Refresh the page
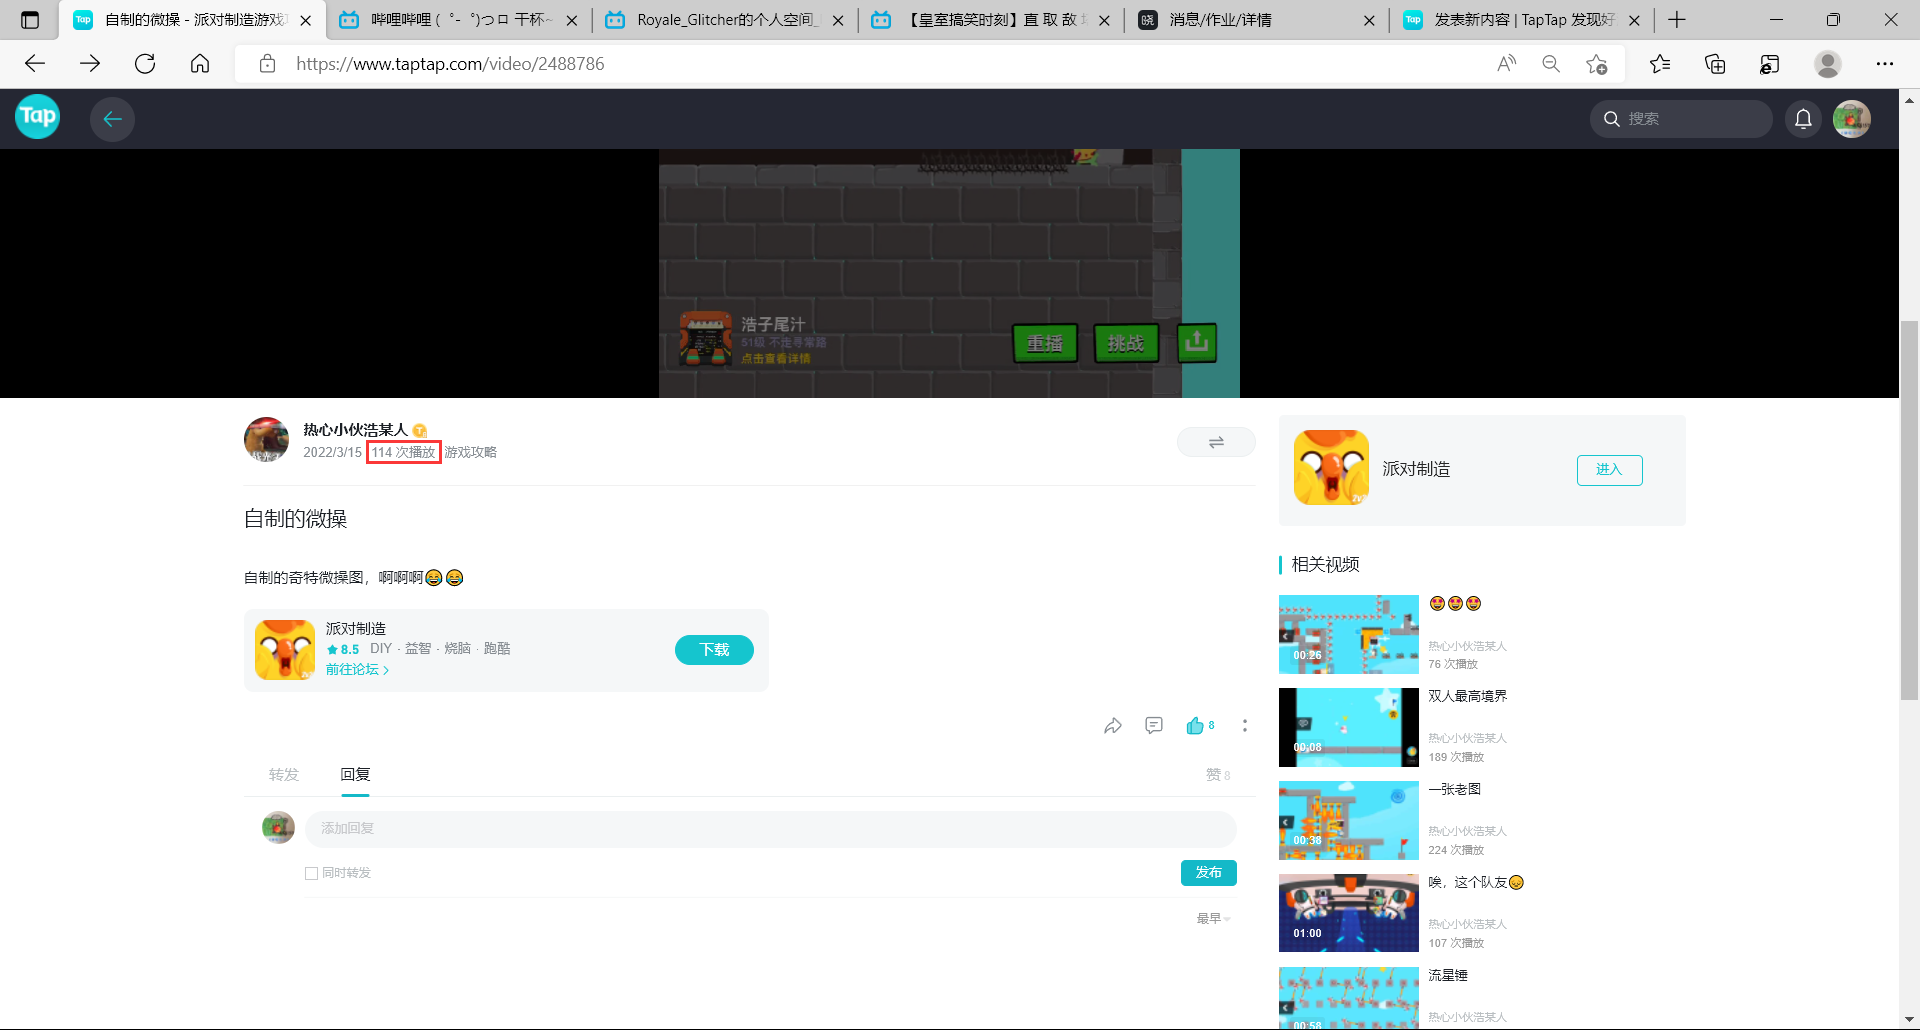Screen dimensions: 1920x1030 145,64
